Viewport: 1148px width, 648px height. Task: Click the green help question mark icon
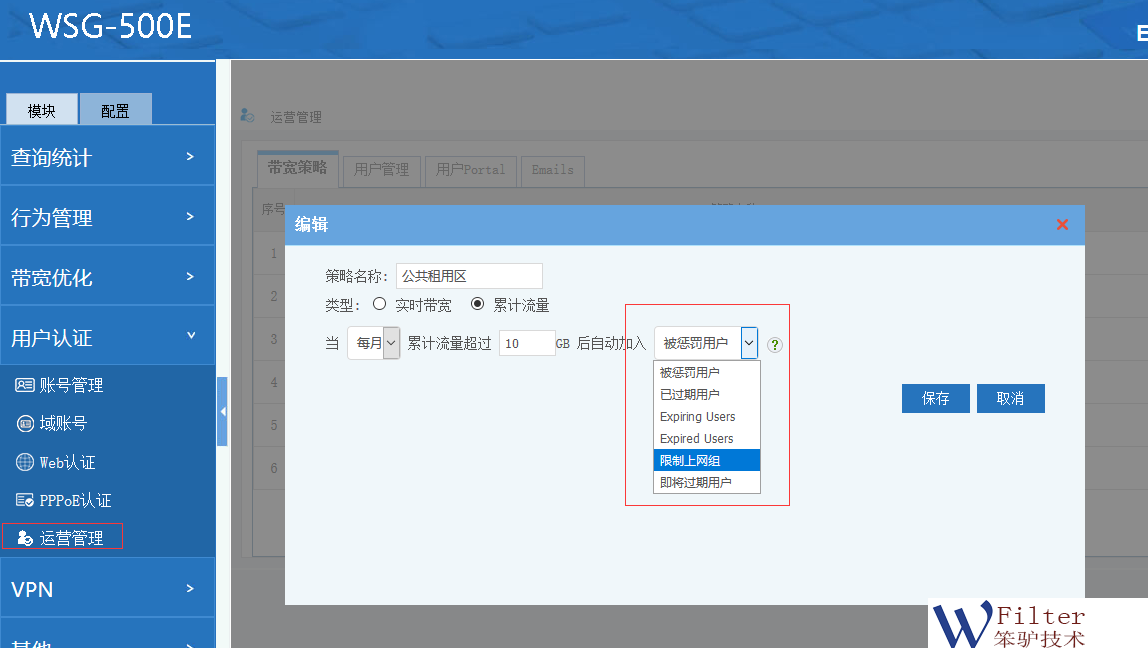click(x=775, y=344)
